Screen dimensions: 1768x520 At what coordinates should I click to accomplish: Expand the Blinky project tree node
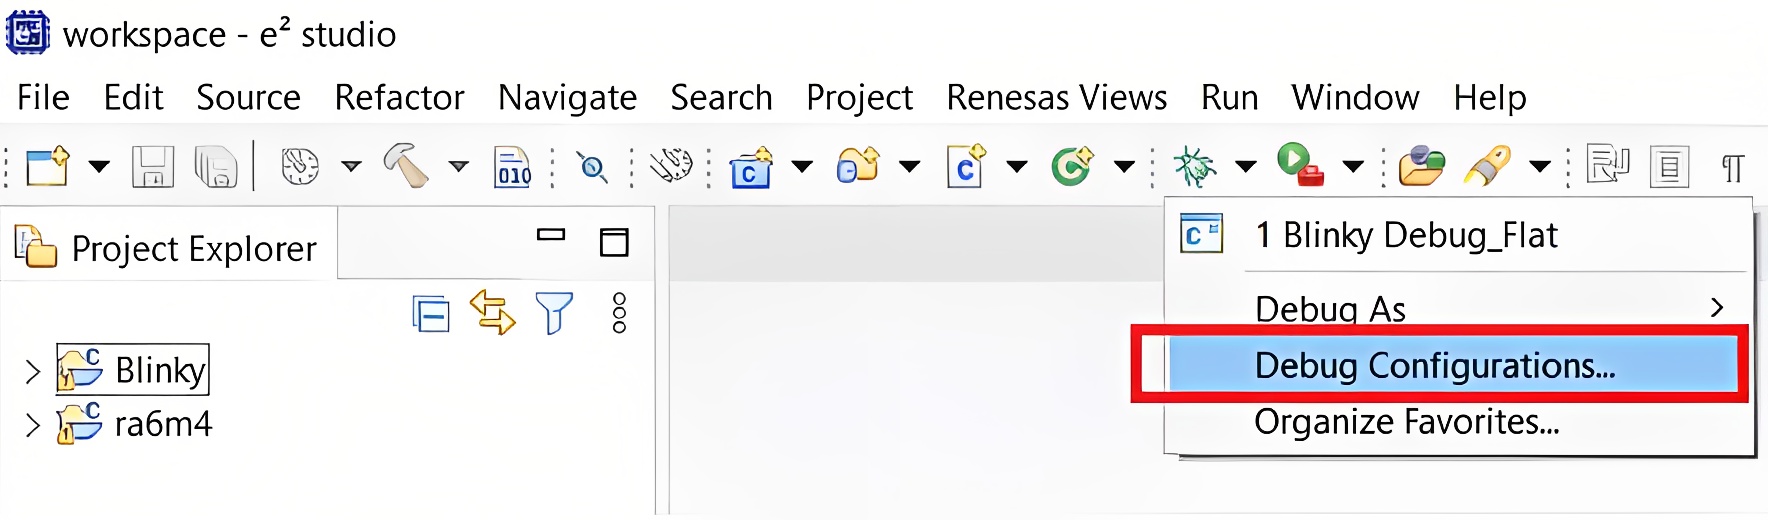(x=32, y=372)
